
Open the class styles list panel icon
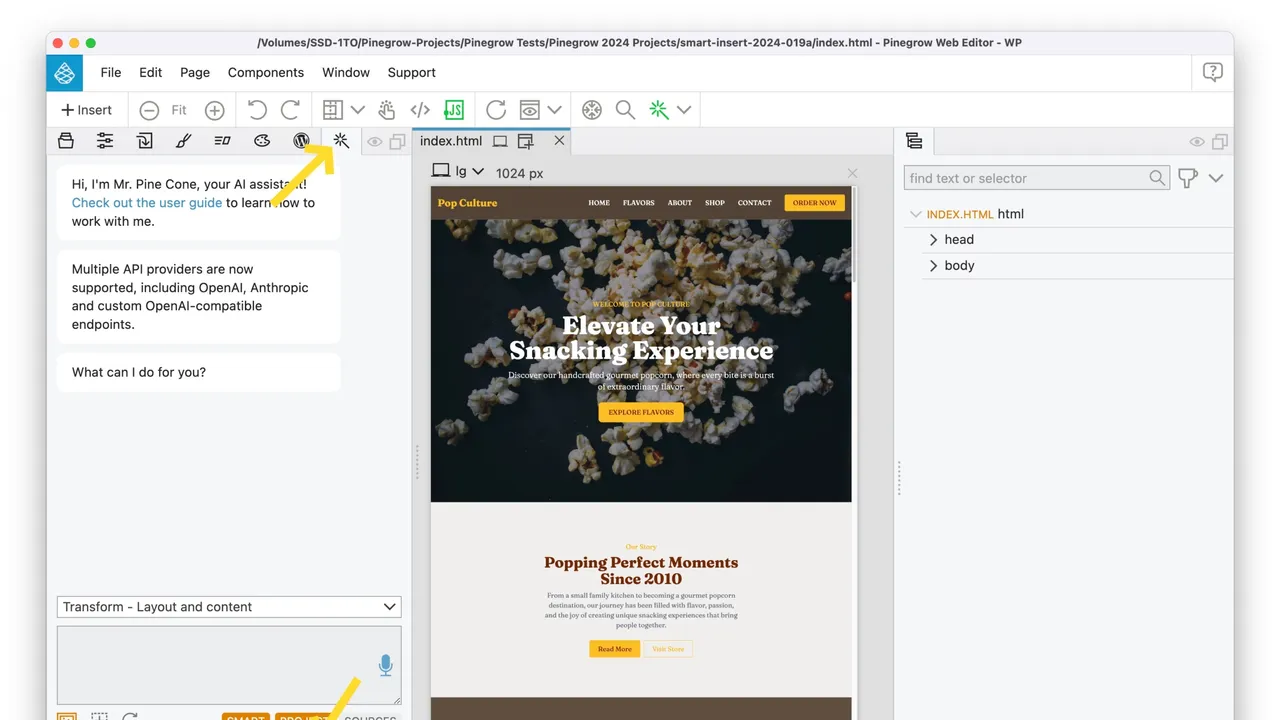tap(222, 141)
